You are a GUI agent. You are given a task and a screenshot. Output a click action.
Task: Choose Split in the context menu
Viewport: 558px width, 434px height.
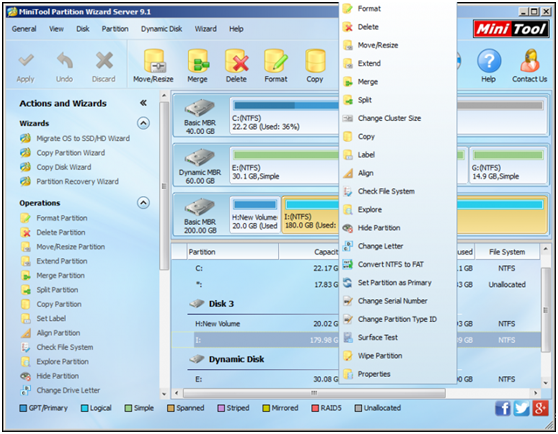[398, 100]
